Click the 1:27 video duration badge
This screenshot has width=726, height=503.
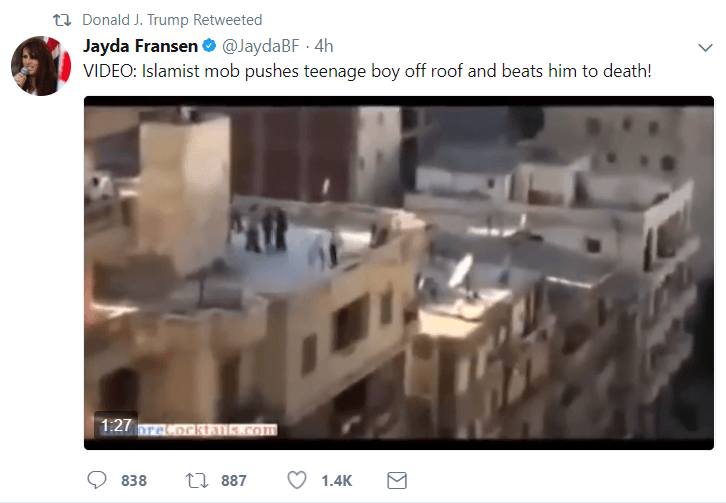[x=116, y=425]
